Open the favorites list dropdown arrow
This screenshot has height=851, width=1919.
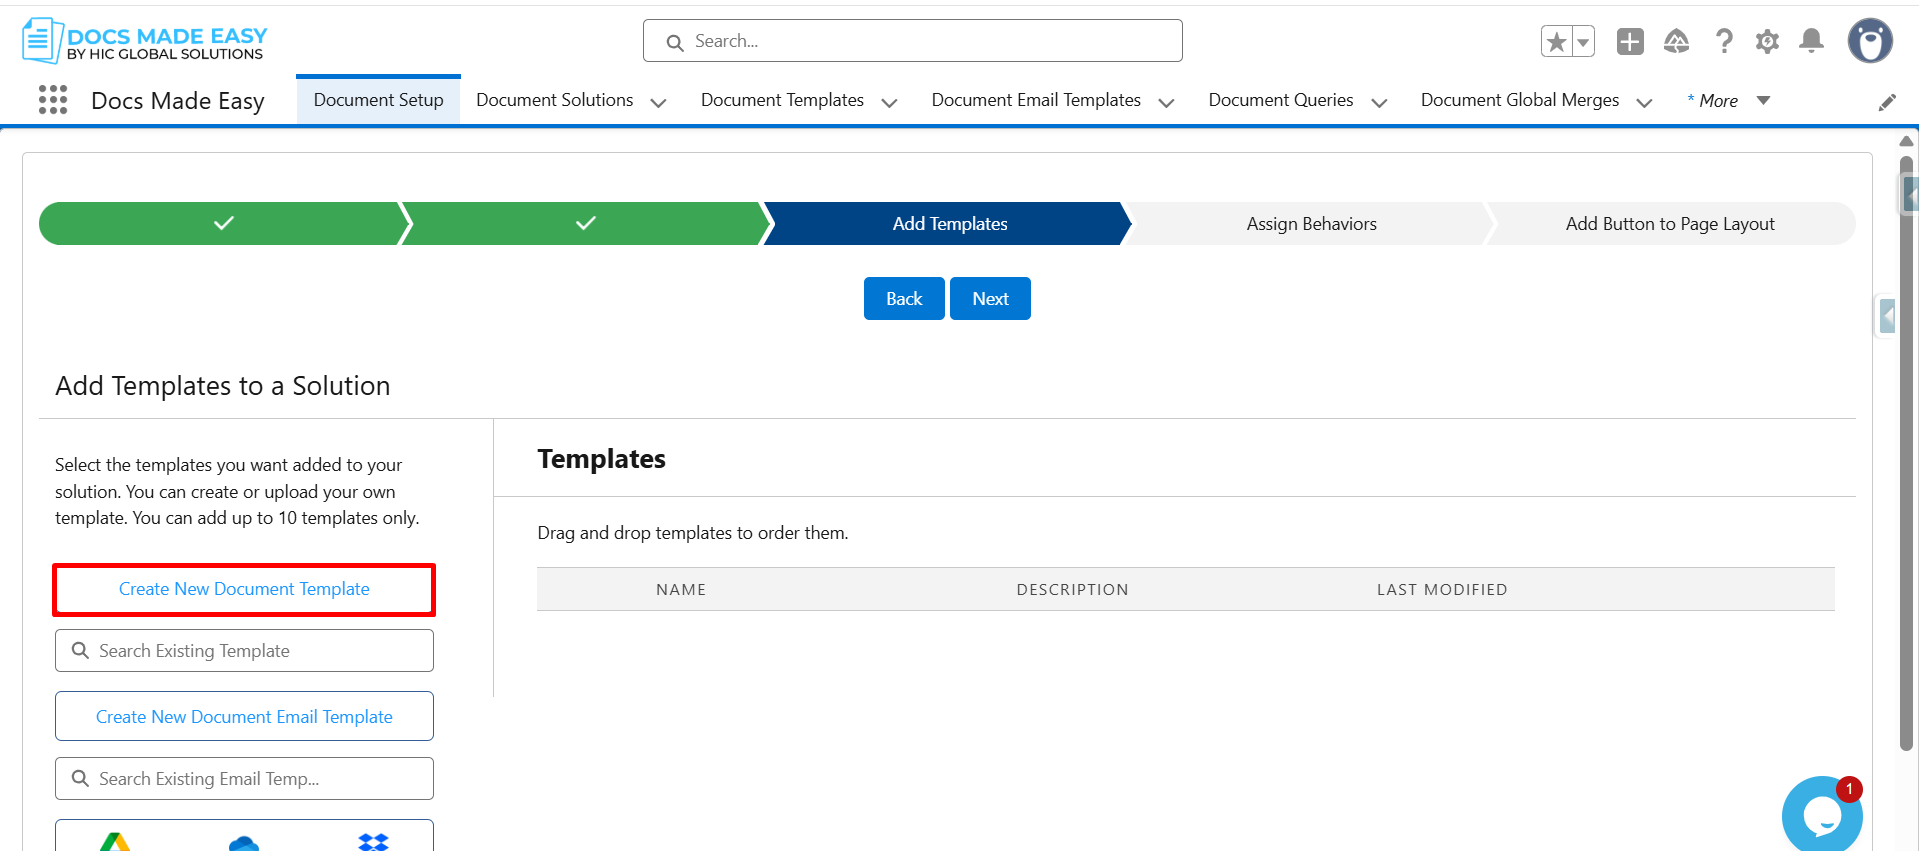point(1583,42)
